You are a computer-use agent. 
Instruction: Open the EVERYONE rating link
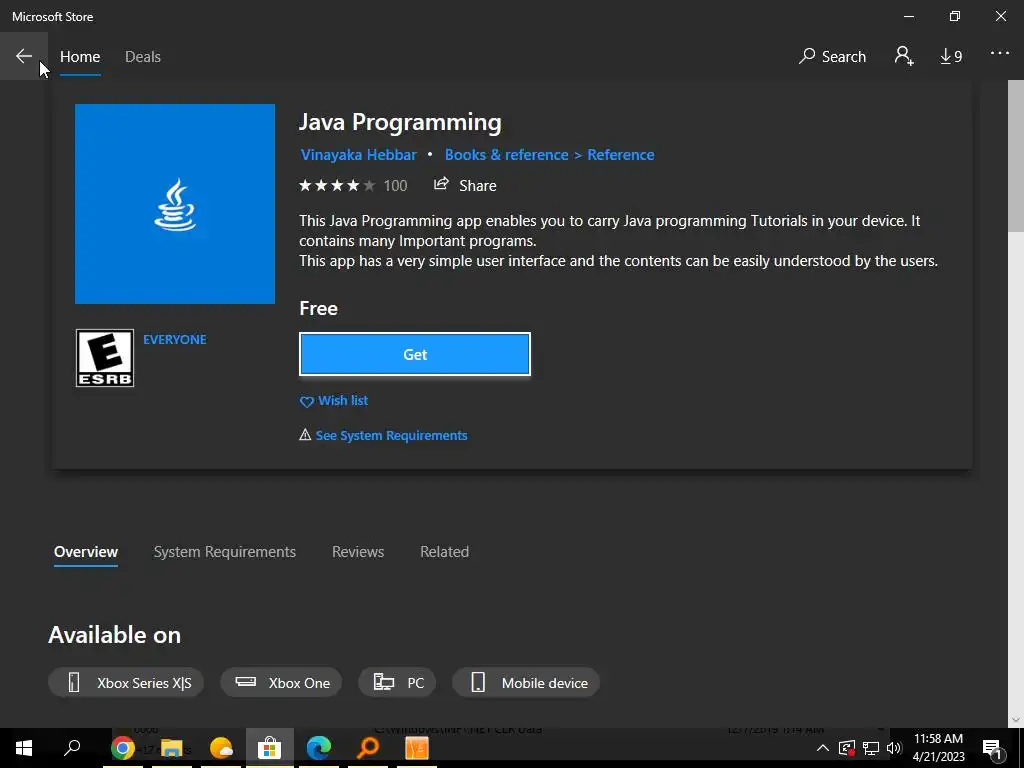[x=174, y=340]
